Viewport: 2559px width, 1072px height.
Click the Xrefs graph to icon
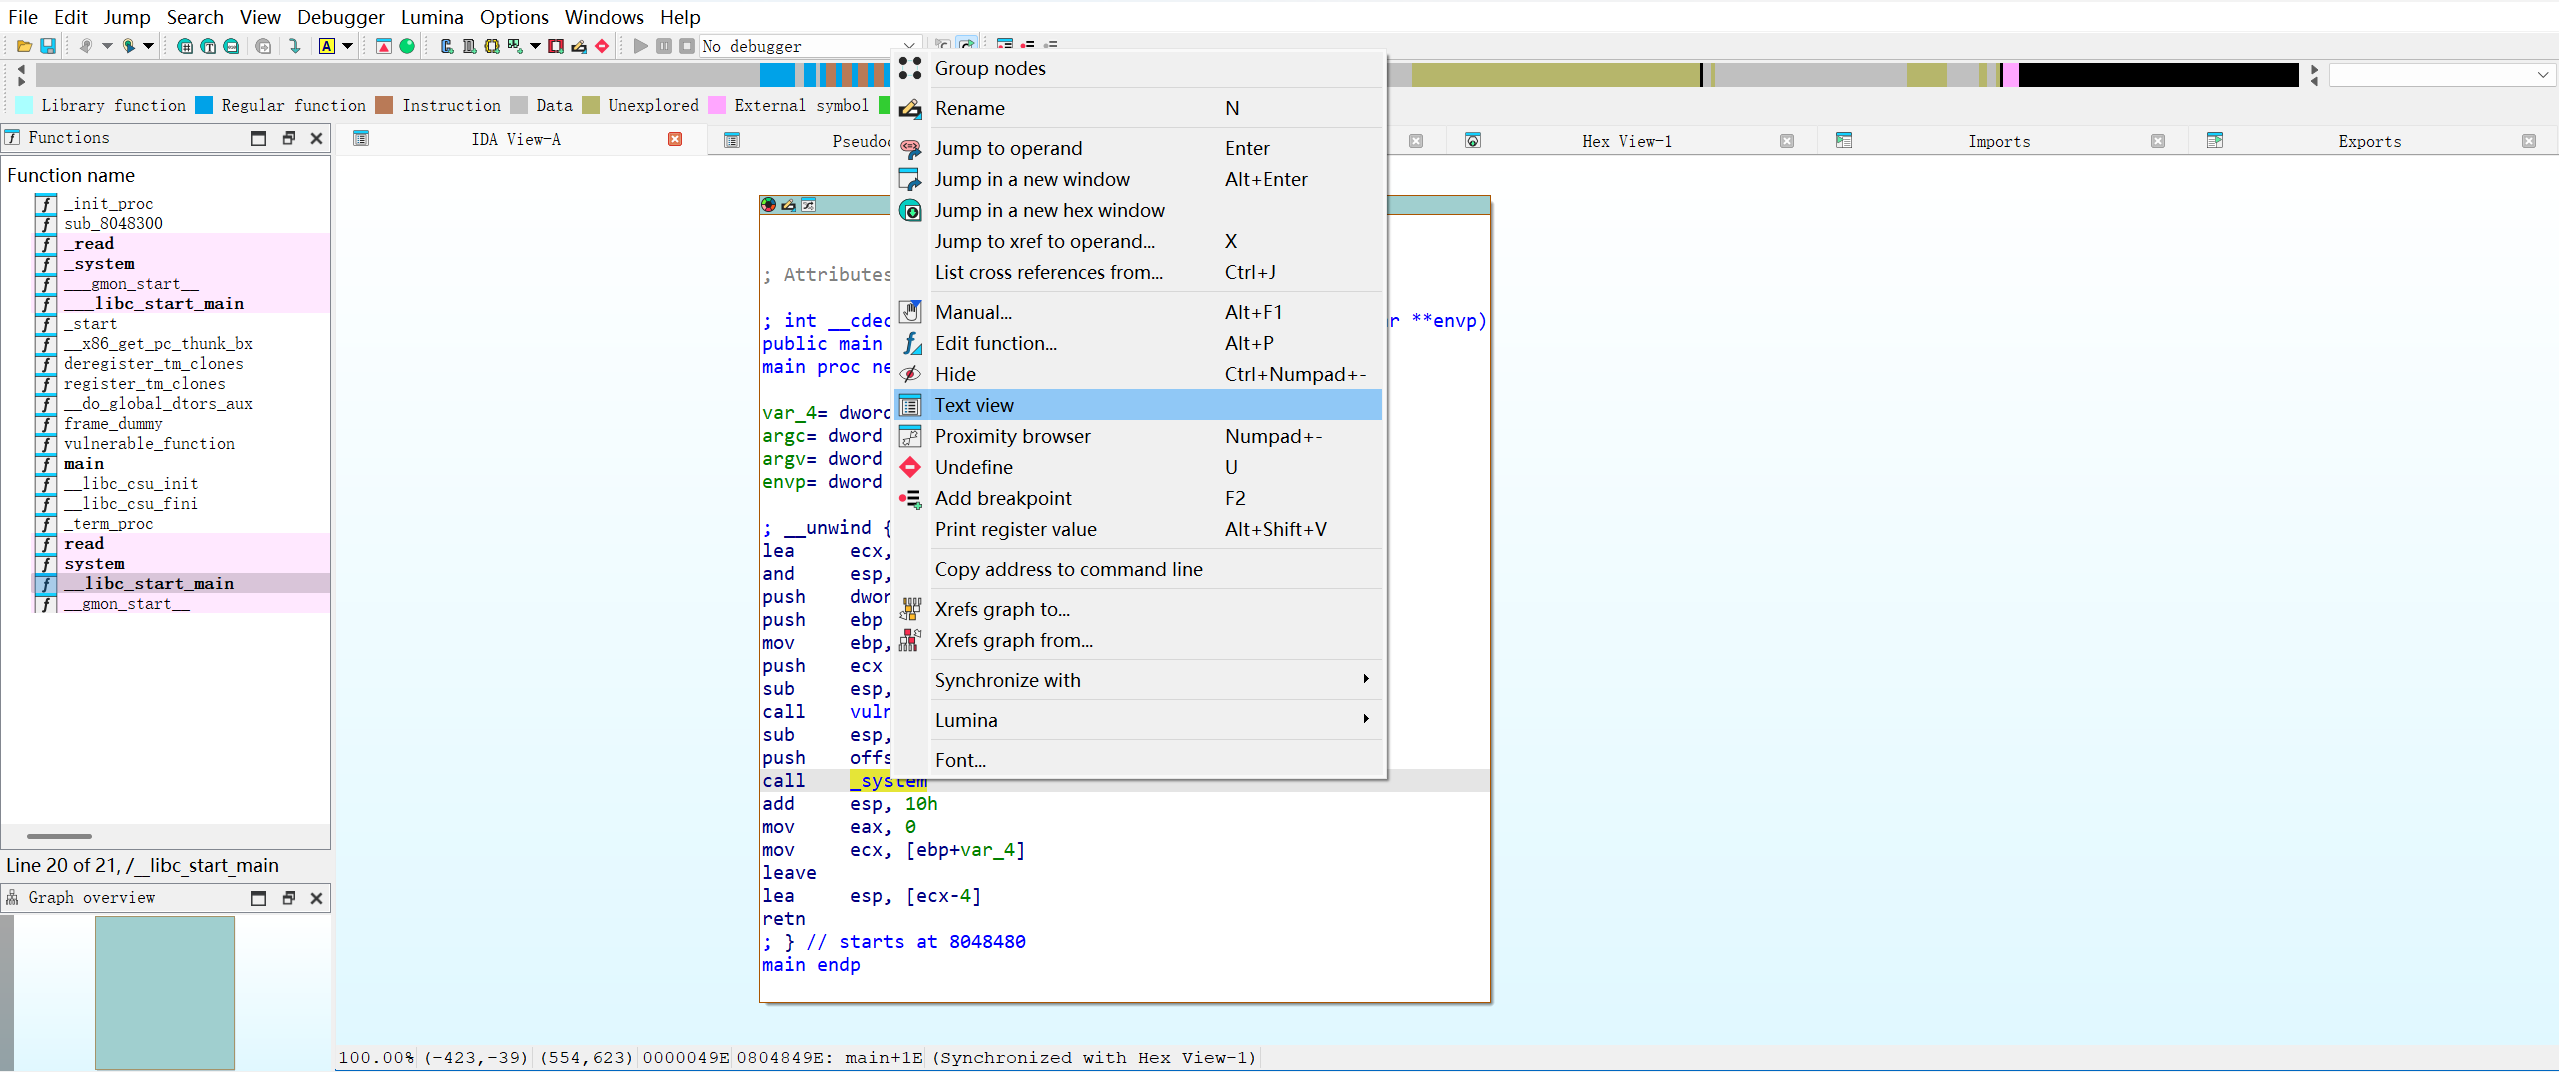coord(910,609)
